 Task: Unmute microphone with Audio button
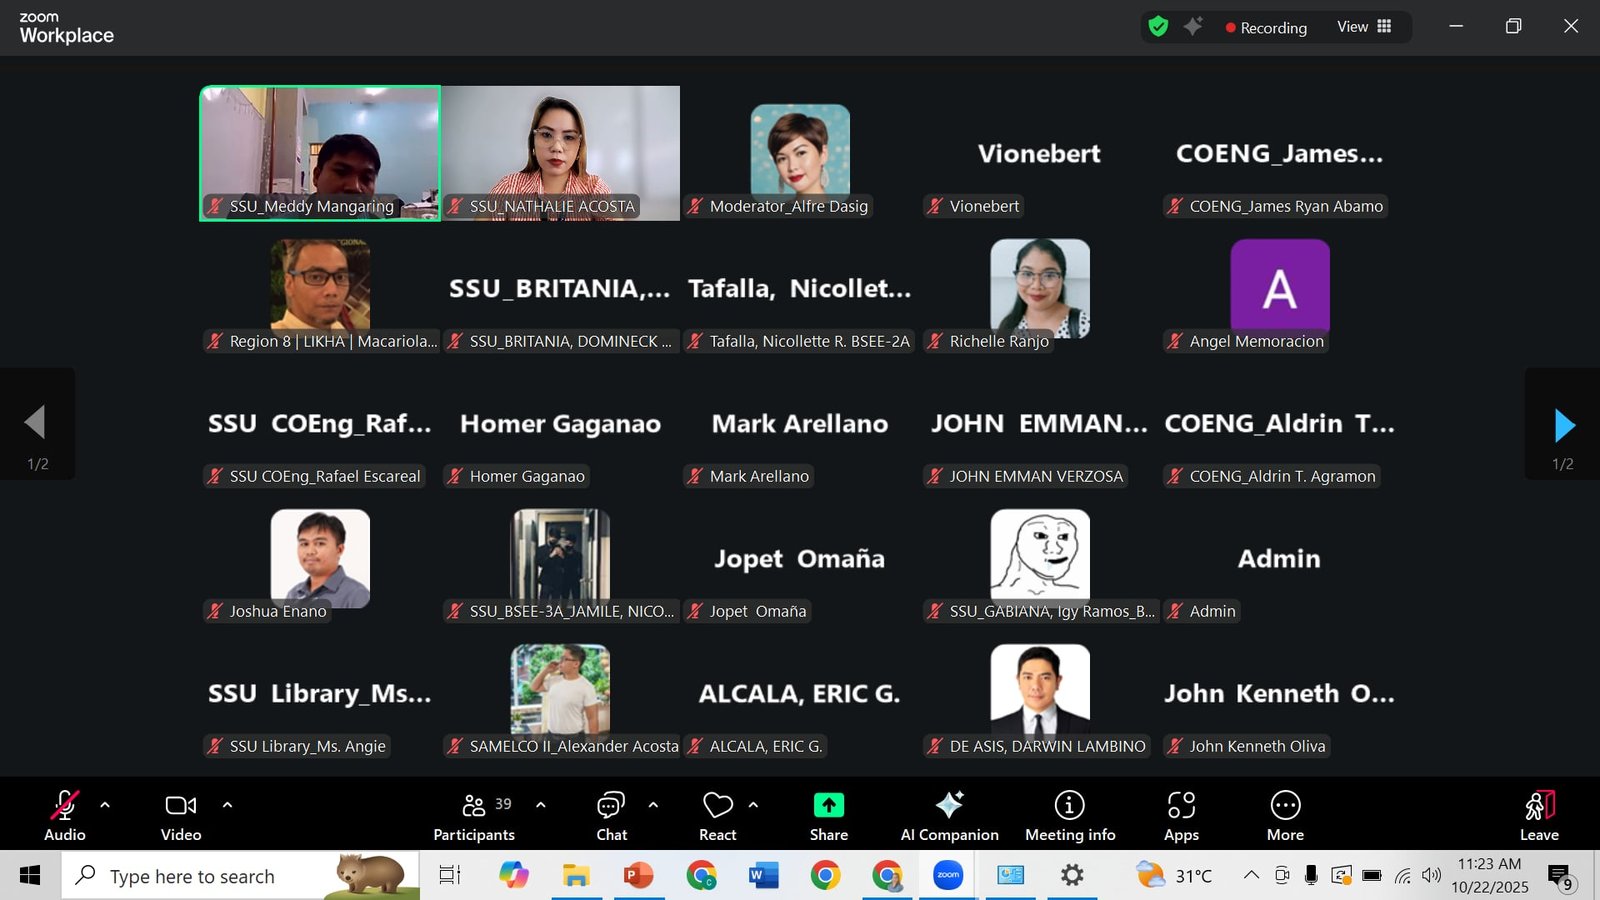point(65,815)
